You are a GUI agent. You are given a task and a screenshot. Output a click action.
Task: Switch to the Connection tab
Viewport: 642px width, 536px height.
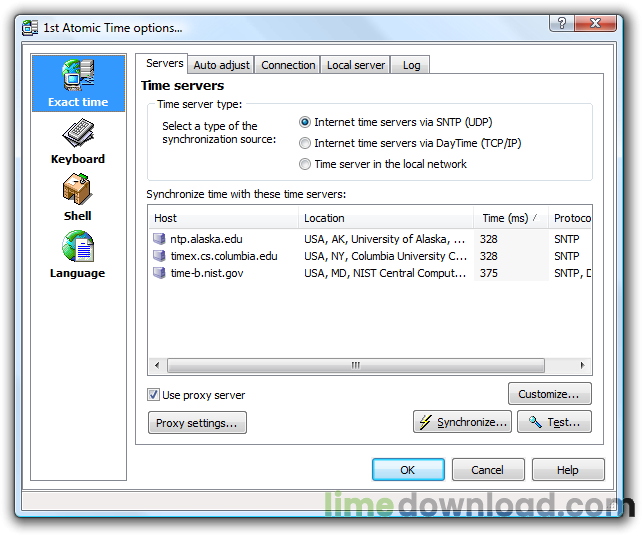[x=288, y=65]
